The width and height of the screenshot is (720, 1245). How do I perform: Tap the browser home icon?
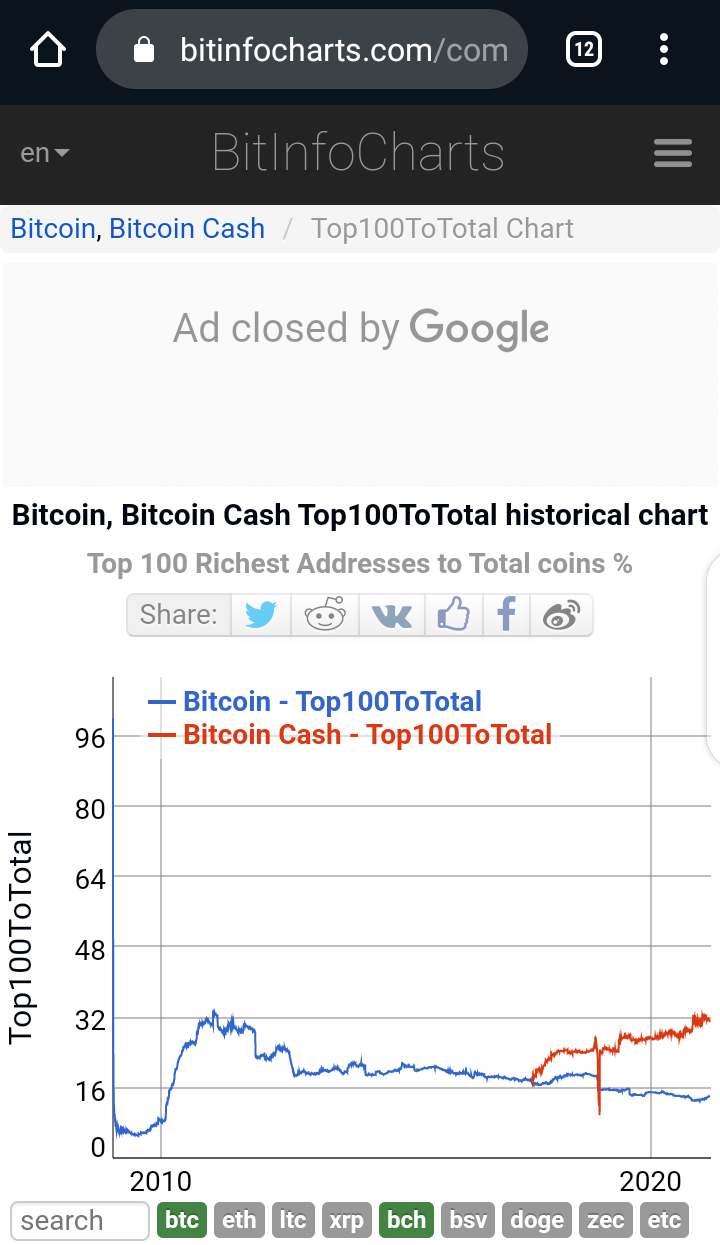pos(48,49)
